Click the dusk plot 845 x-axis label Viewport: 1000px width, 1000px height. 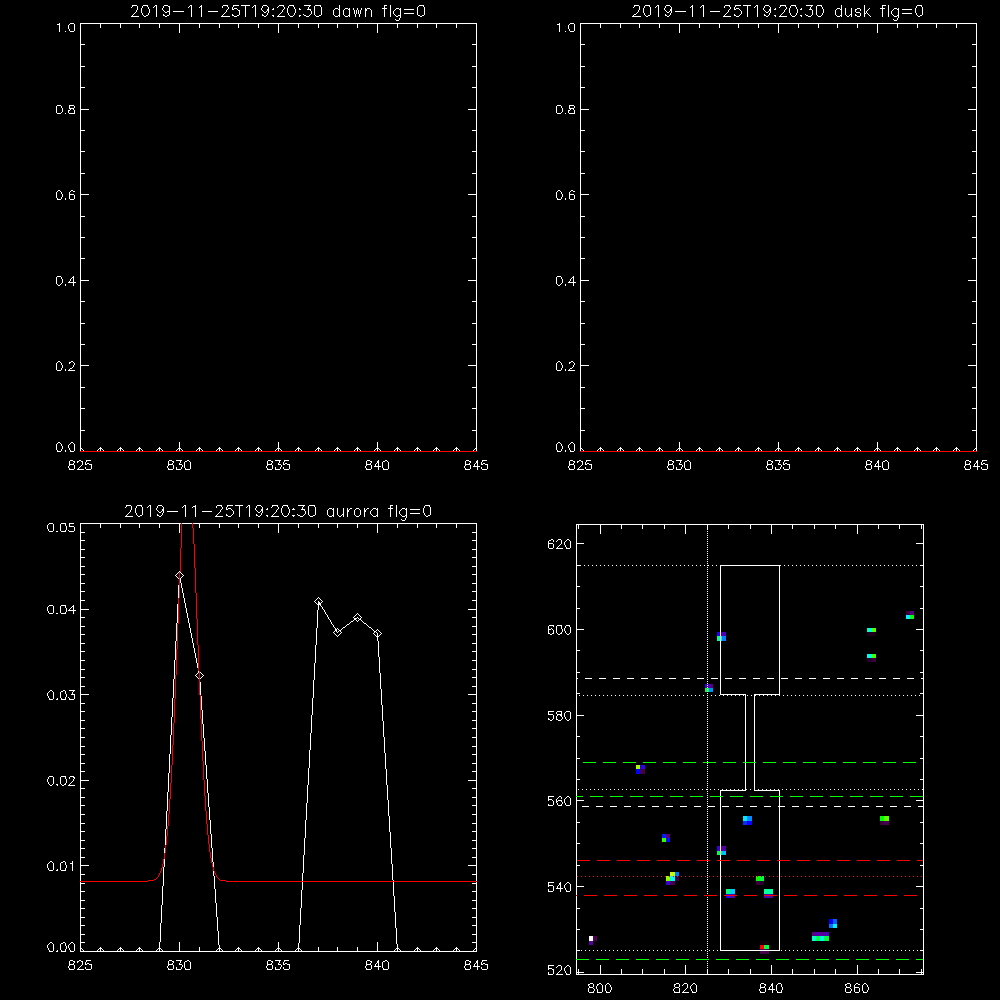pyautogui.click(x=976, y=466)
